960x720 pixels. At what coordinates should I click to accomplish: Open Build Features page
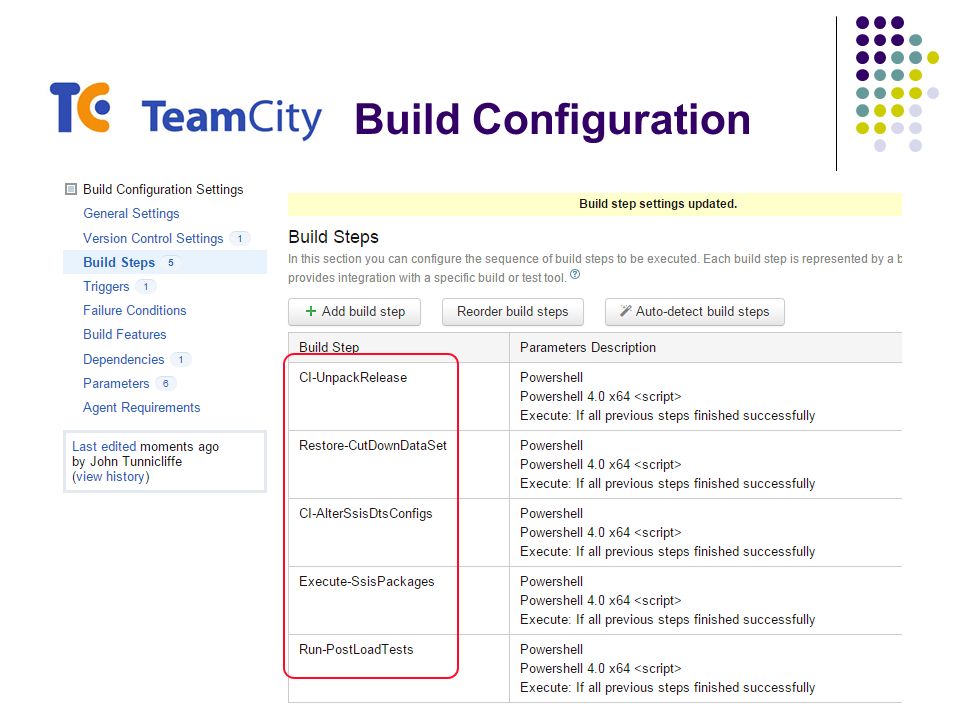(x=125, y=334)
